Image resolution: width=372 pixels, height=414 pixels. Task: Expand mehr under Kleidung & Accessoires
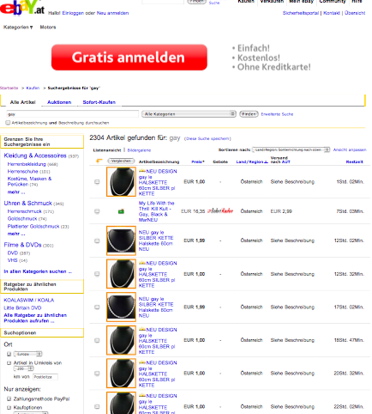(16, 192)
